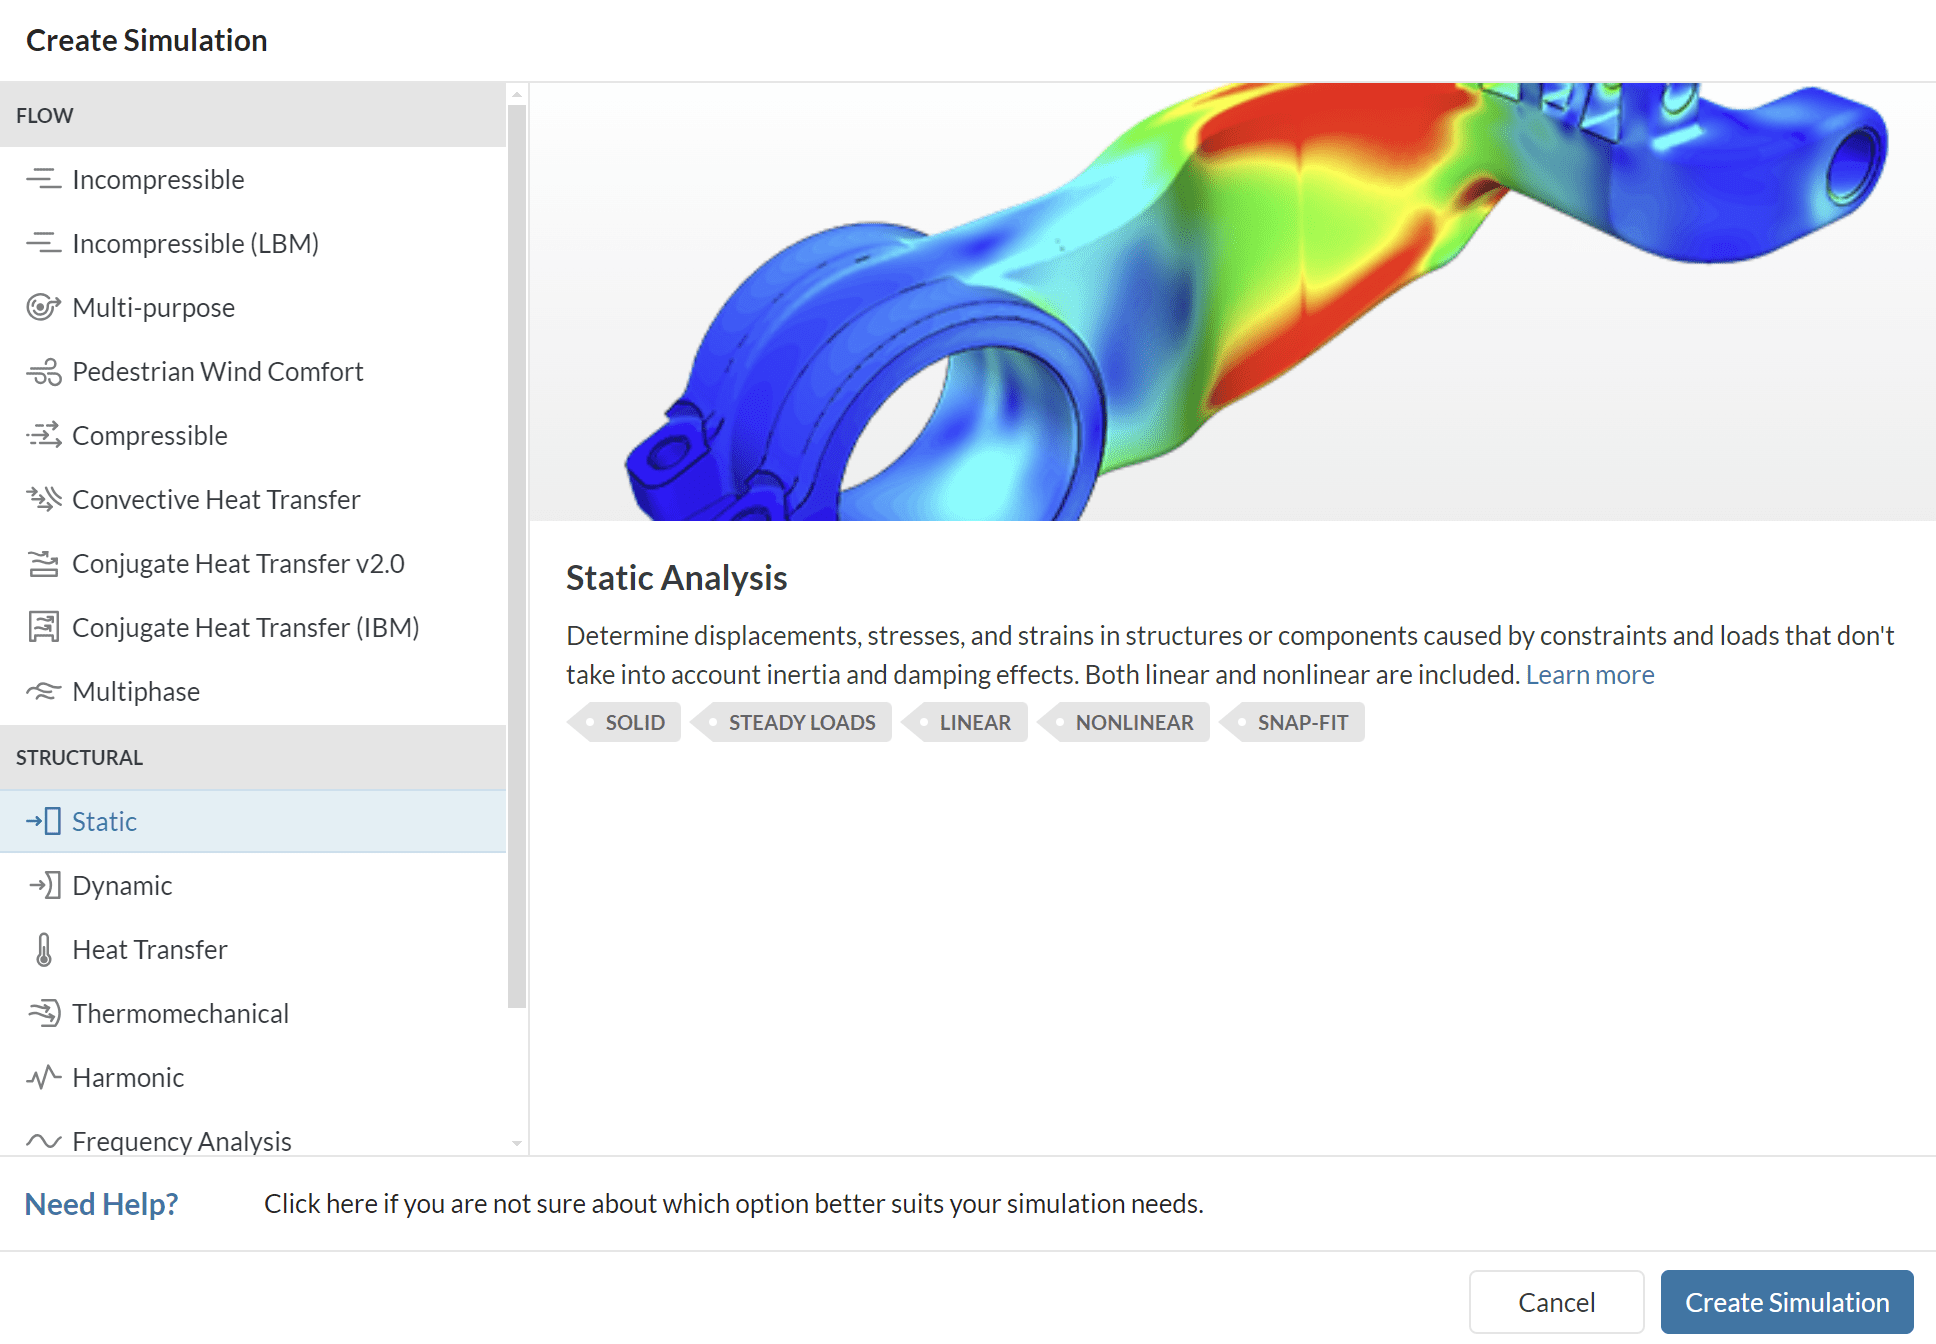1936x1344 pixels.
Task: Choose Multiphase simulation option
Action: click(136, 692)
